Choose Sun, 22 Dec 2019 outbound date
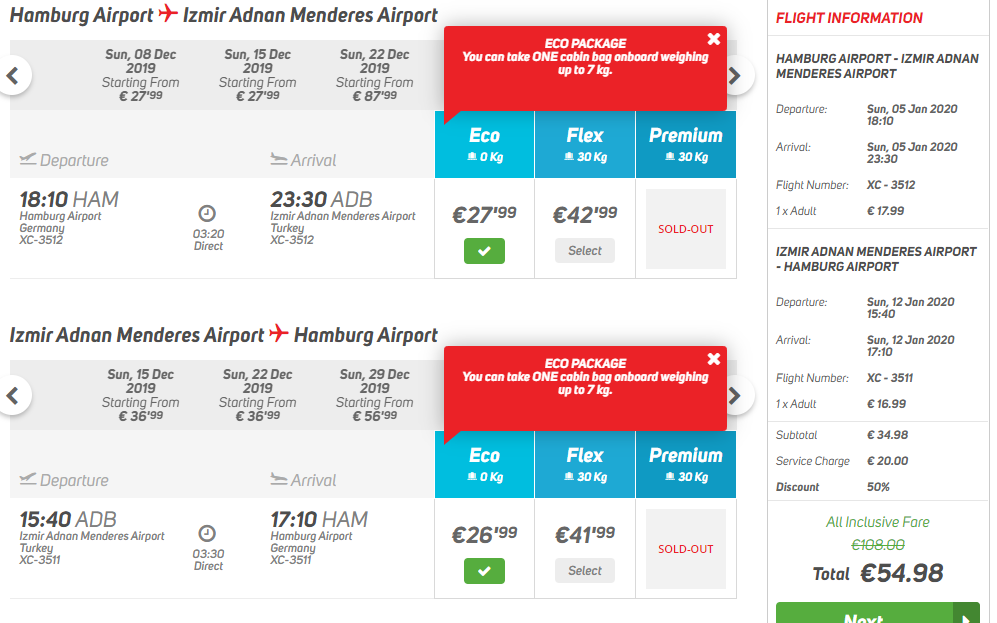The height and width of the screenshot is (623, 997). 375,75
